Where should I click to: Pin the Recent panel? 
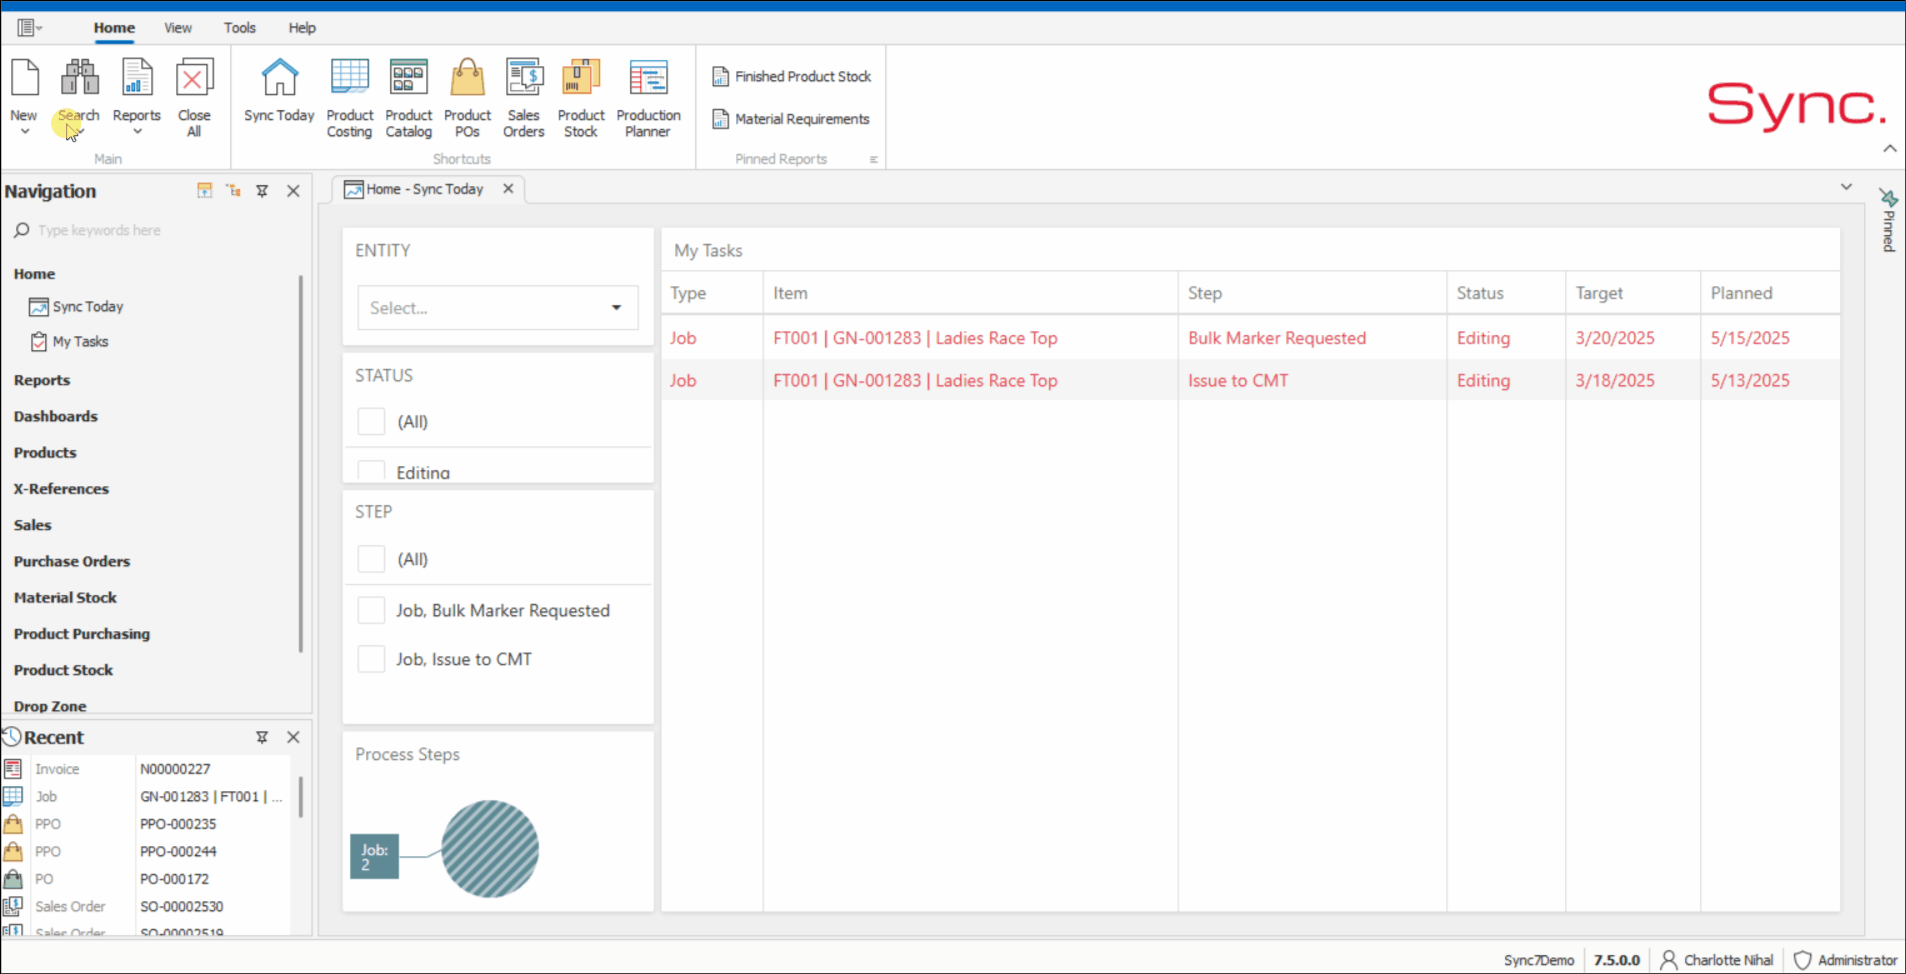tap(262, 737)
